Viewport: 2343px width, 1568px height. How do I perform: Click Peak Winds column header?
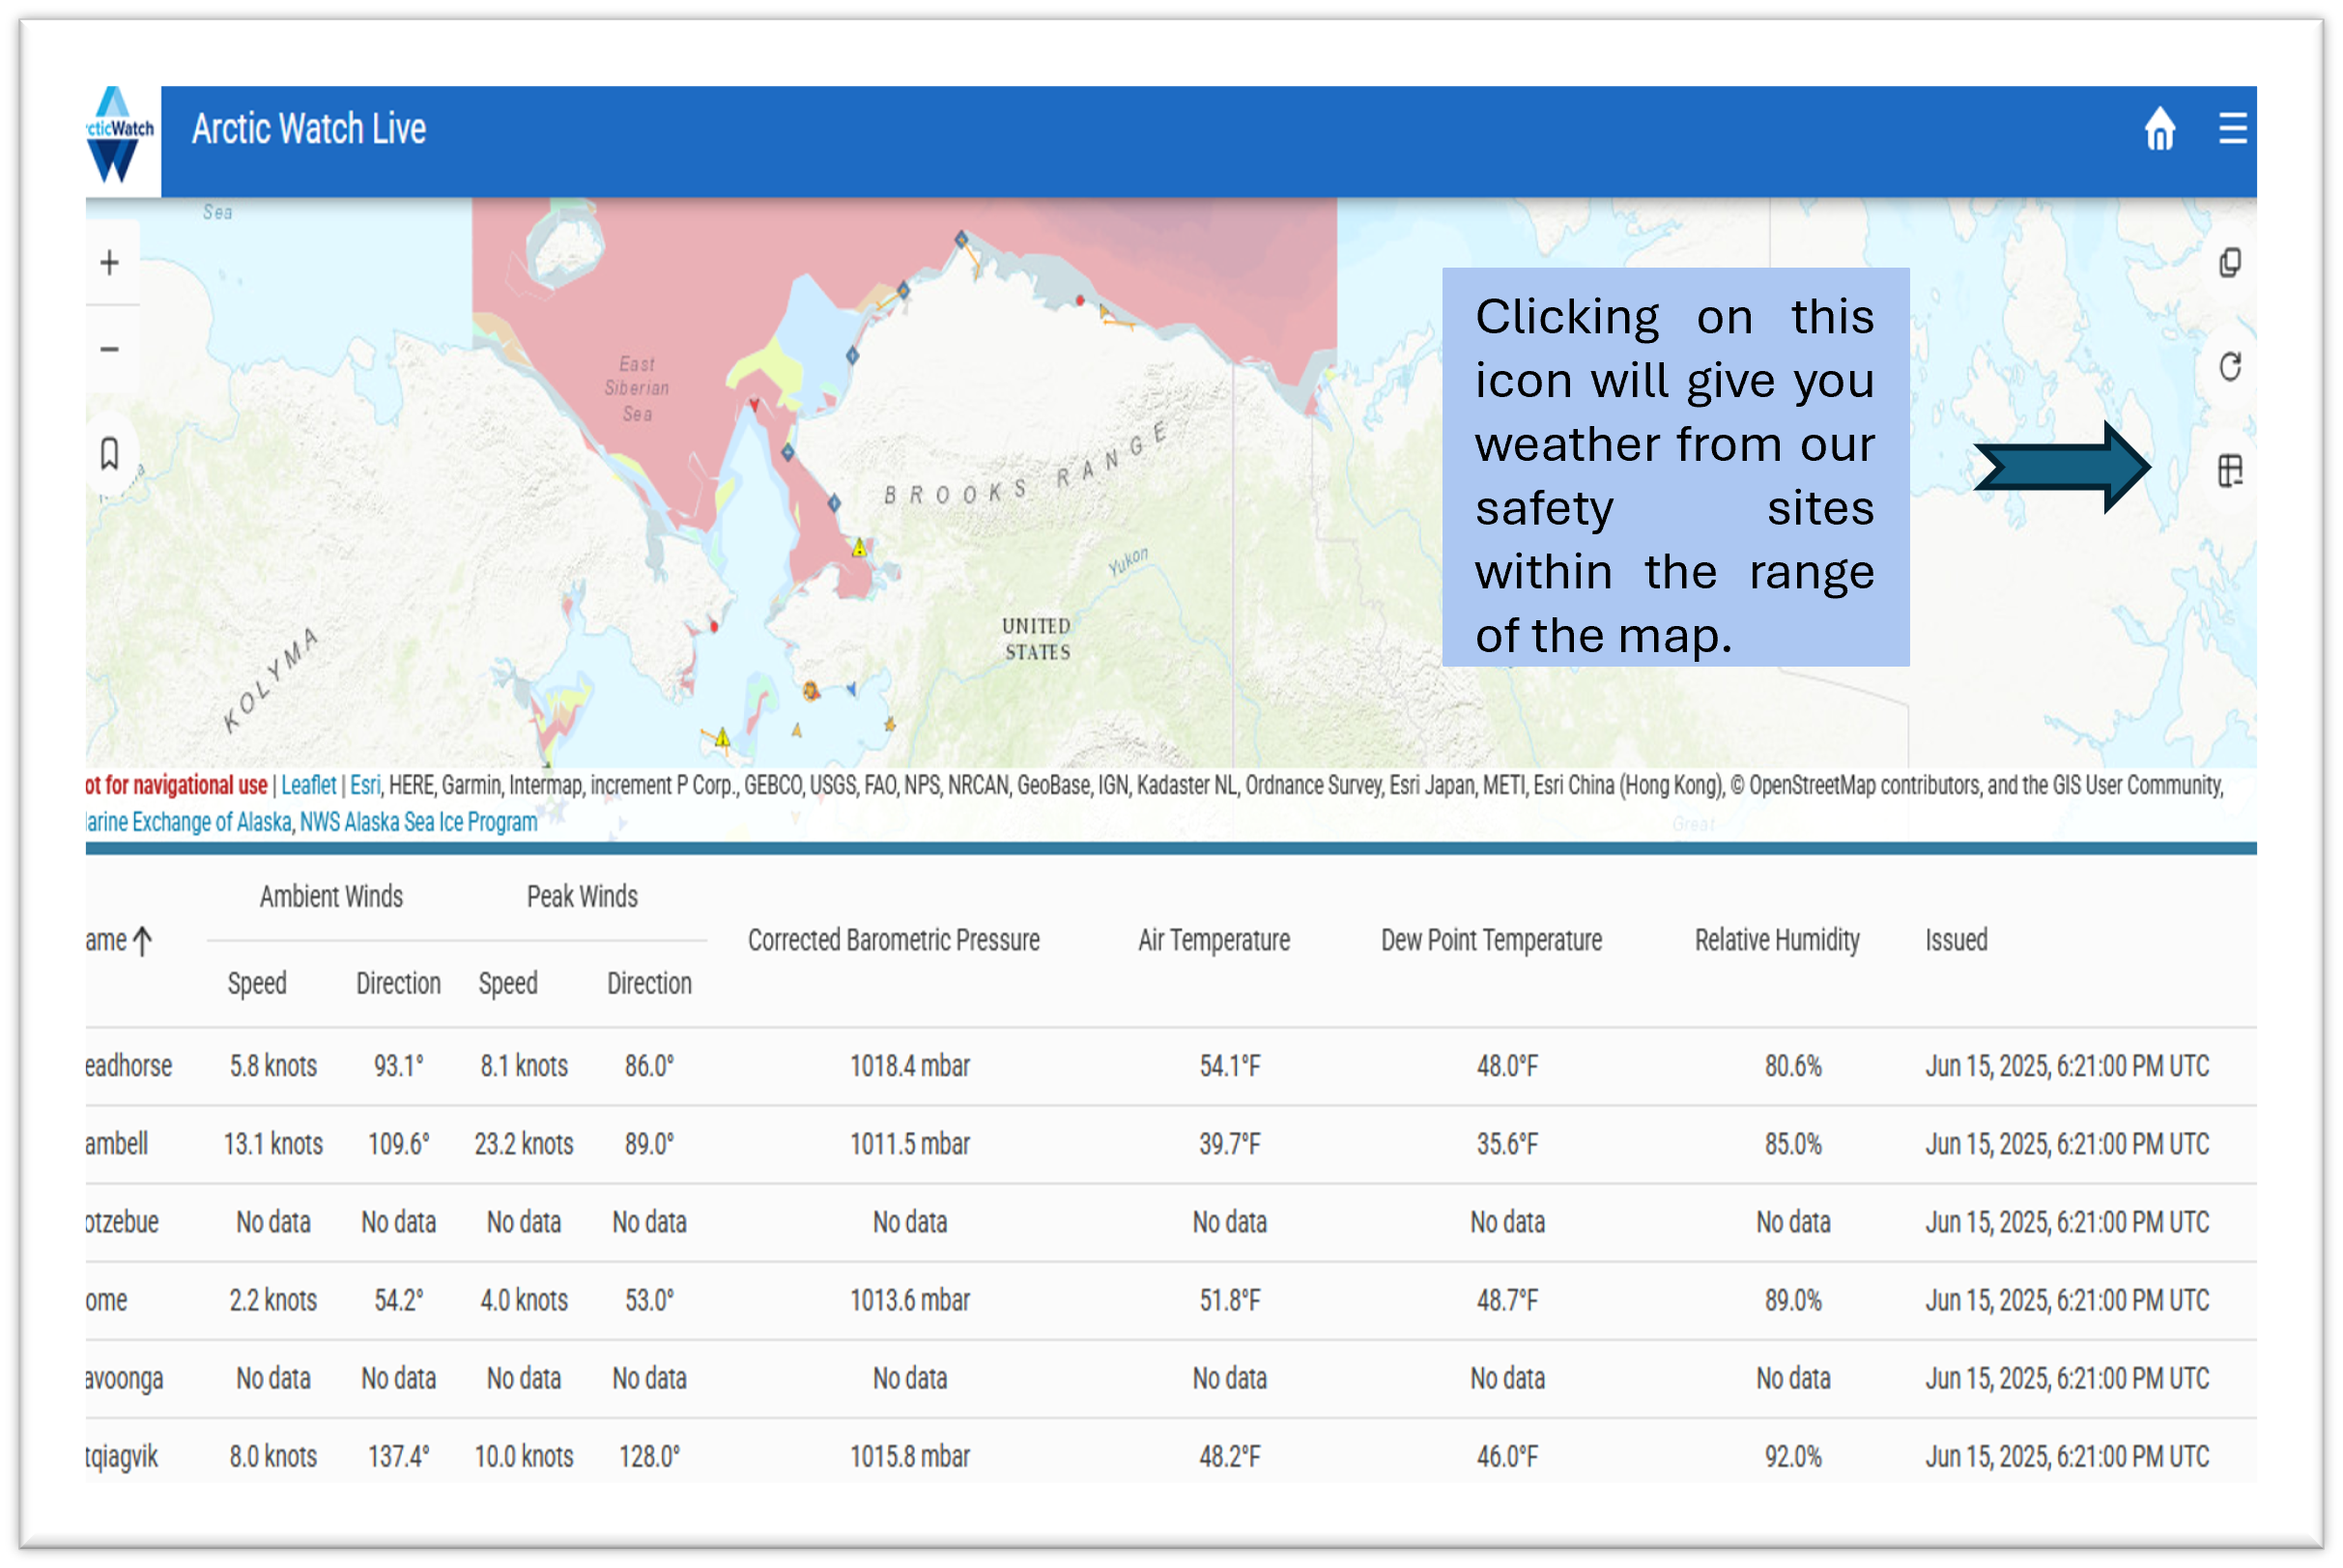pos(582,897)
